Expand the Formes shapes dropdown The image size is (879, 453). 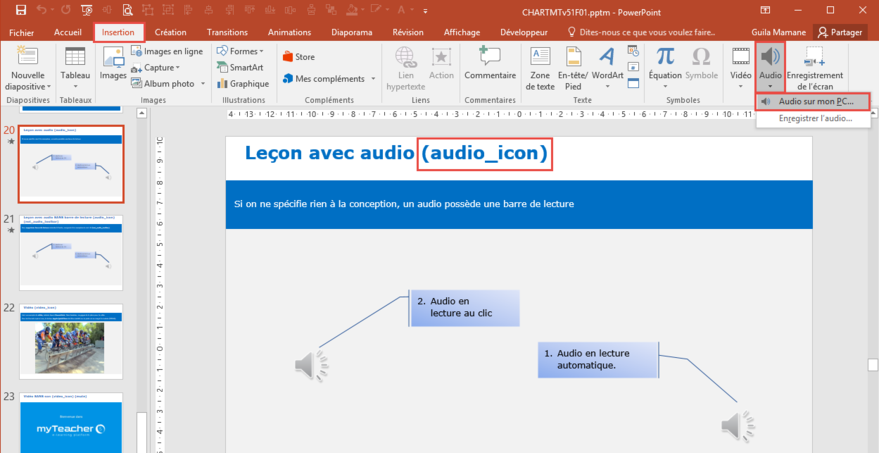[x=240, y=51]
